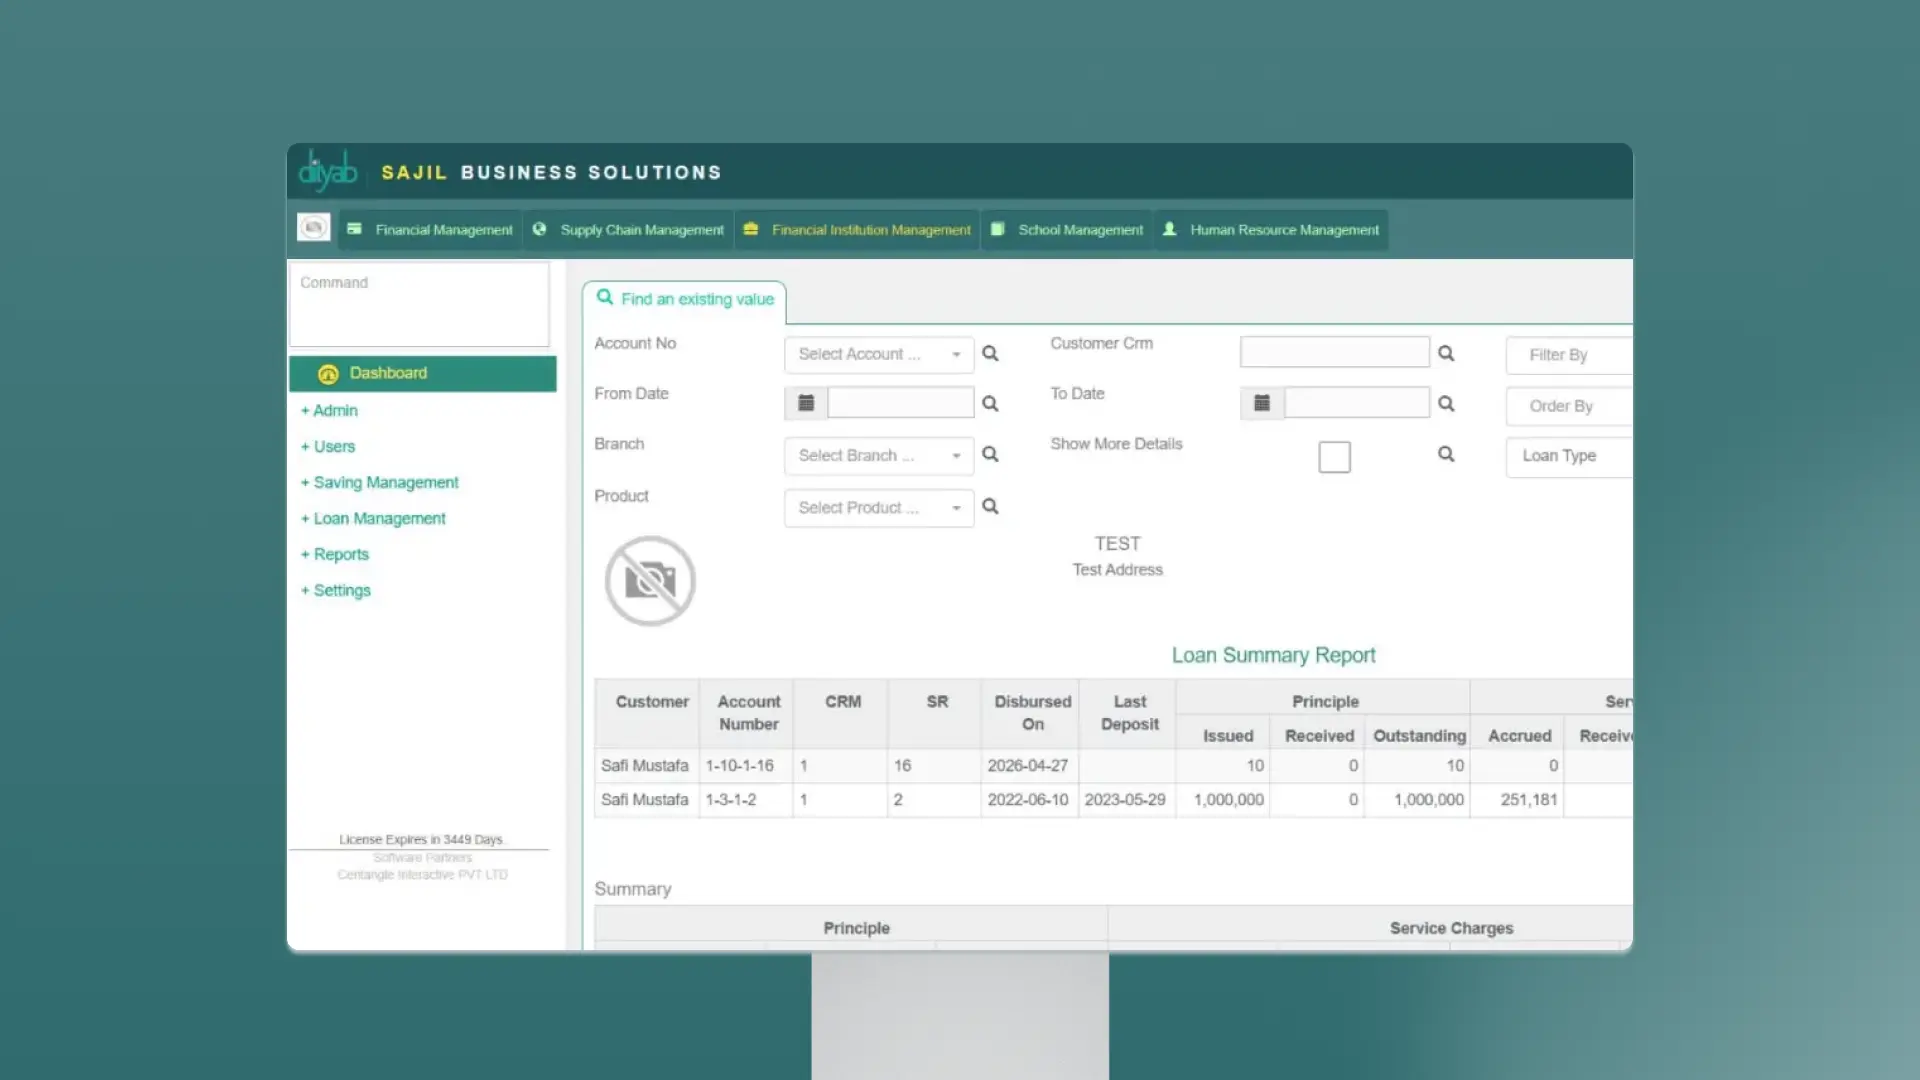Click magnifier icon next to To Date
This screenshot has width=1920, height=1080.
click(1446, 404)
